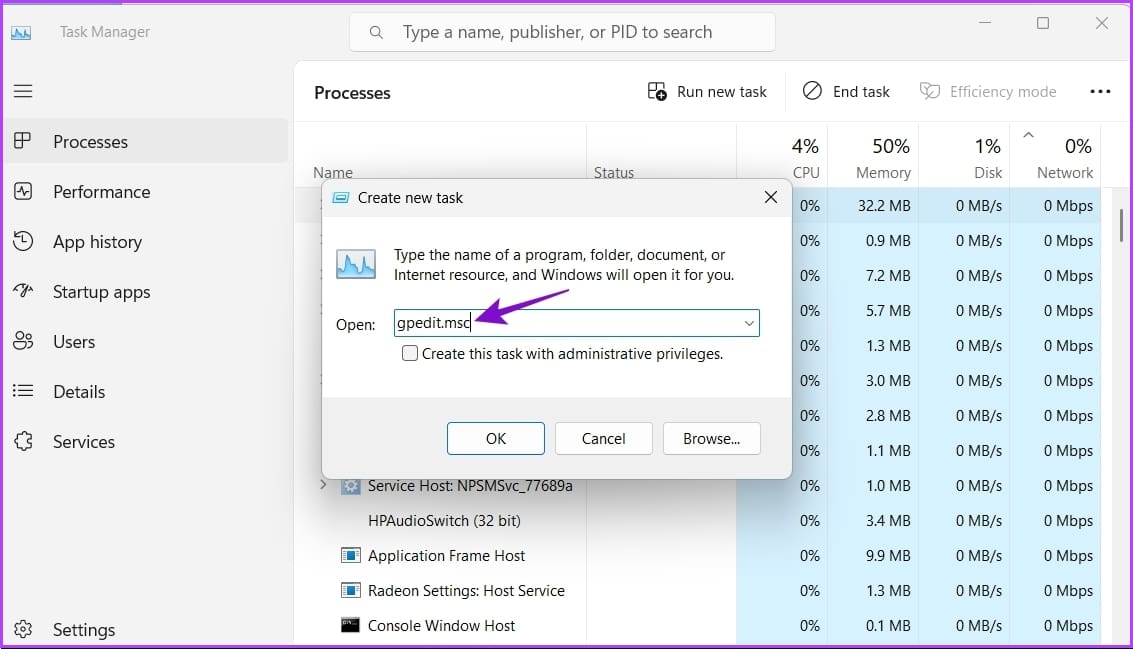This screenshot has height=649, width=1133.
Task: Click Run new task button
Action: coord(707,92)
